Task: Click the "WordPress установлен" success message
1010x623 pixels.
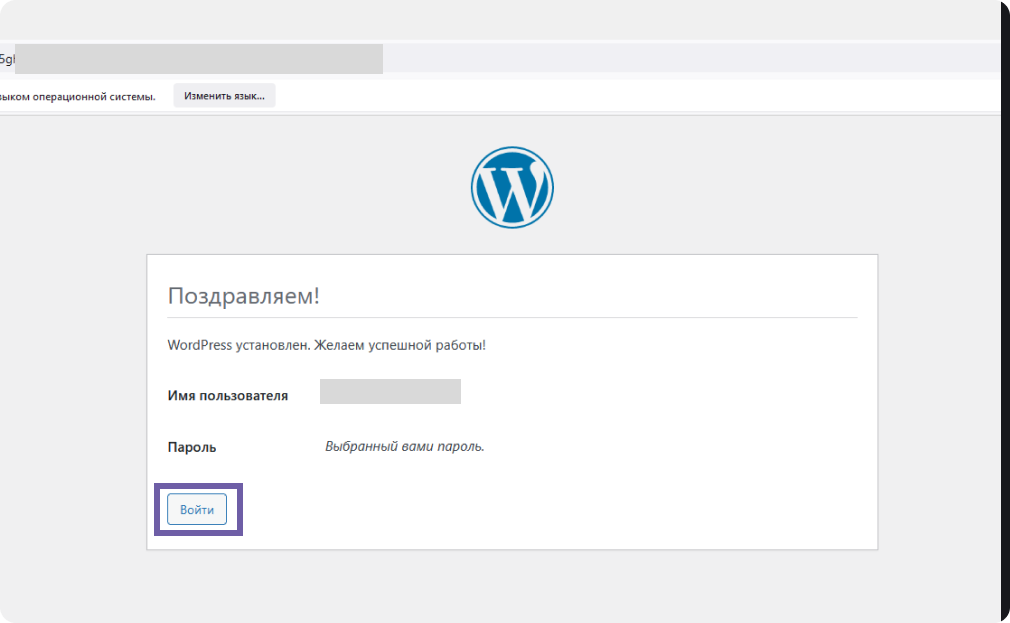Action: (326, 345)
